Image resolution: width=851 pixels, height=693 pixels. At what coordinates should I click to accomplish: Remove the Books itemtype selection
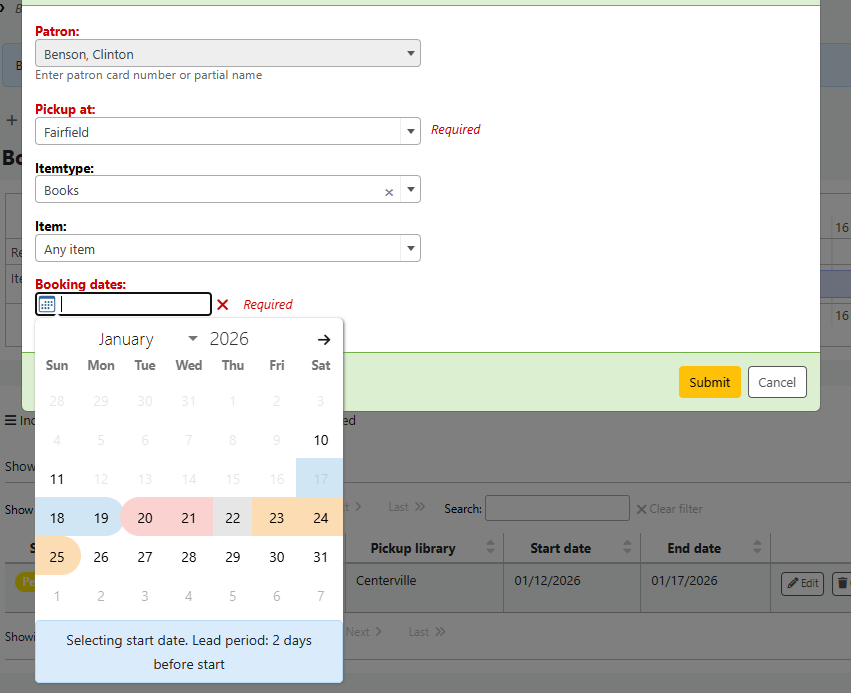389,192
